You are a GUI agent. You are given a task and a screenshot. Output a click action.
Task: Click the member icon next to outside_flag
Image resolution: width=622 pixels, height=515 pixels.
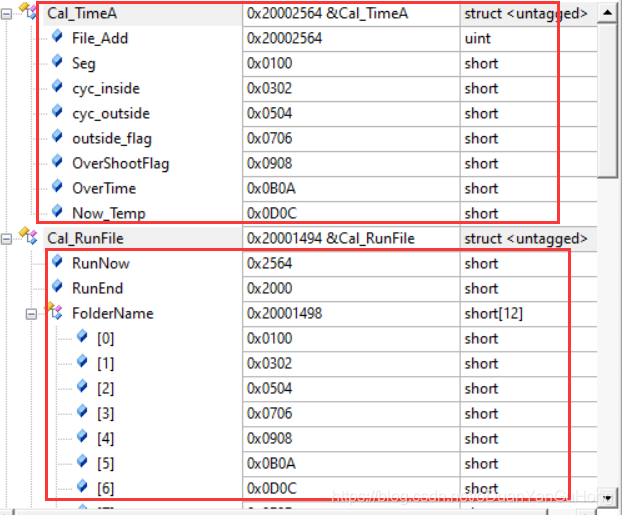click(57, 136)
